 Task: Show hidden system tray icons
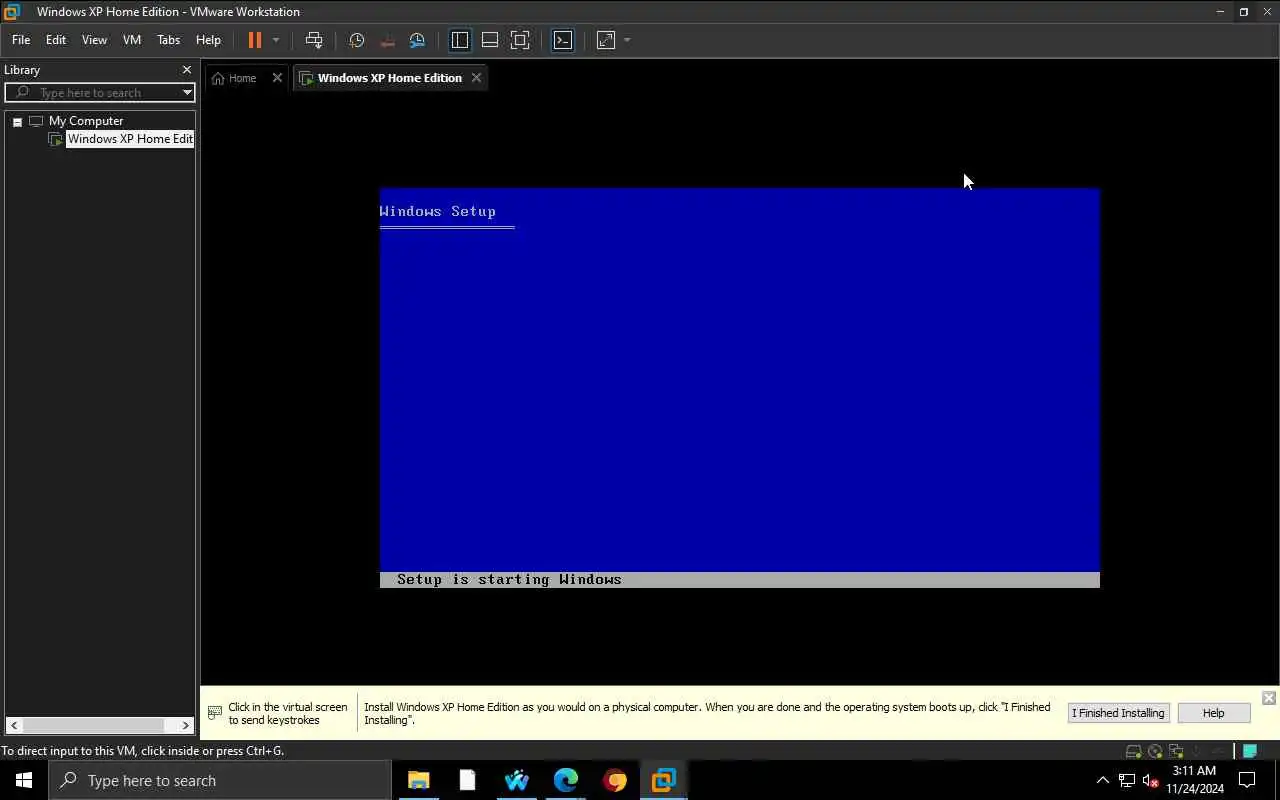pos(1103,780)
